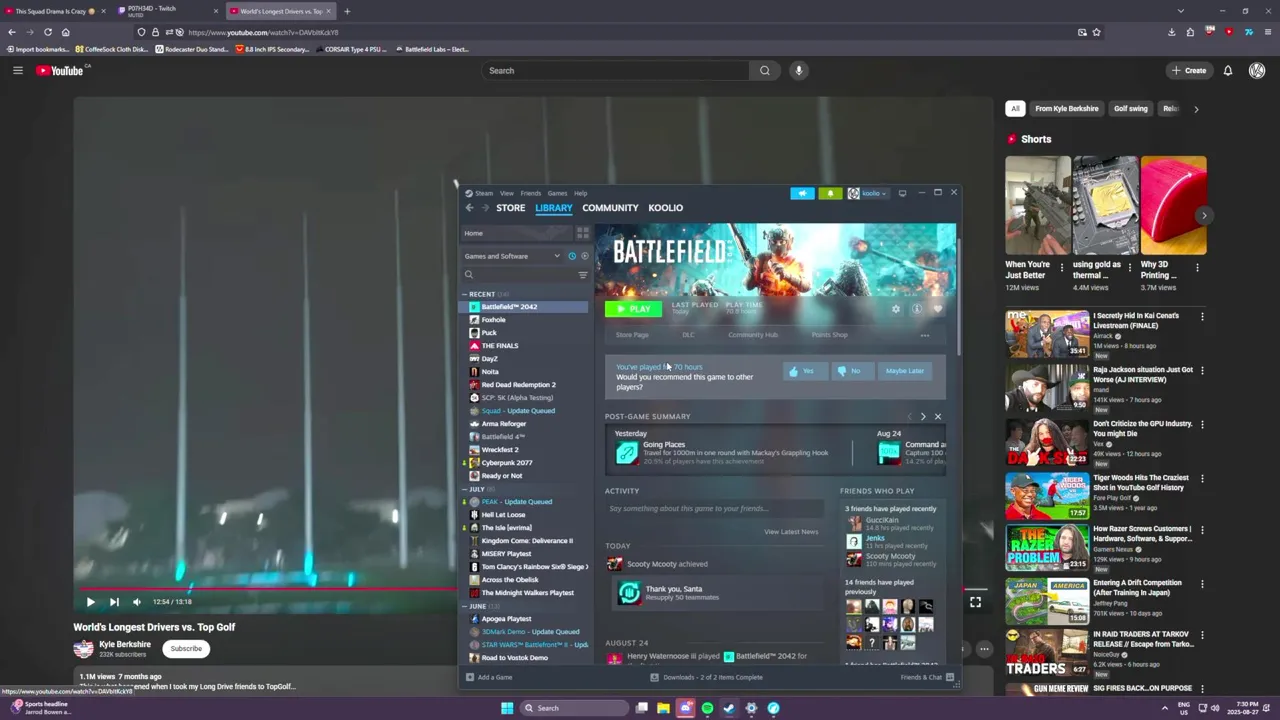The image size is (1280, 720).
Task: Skip to next YouTube video
Action: coord(114,602)
